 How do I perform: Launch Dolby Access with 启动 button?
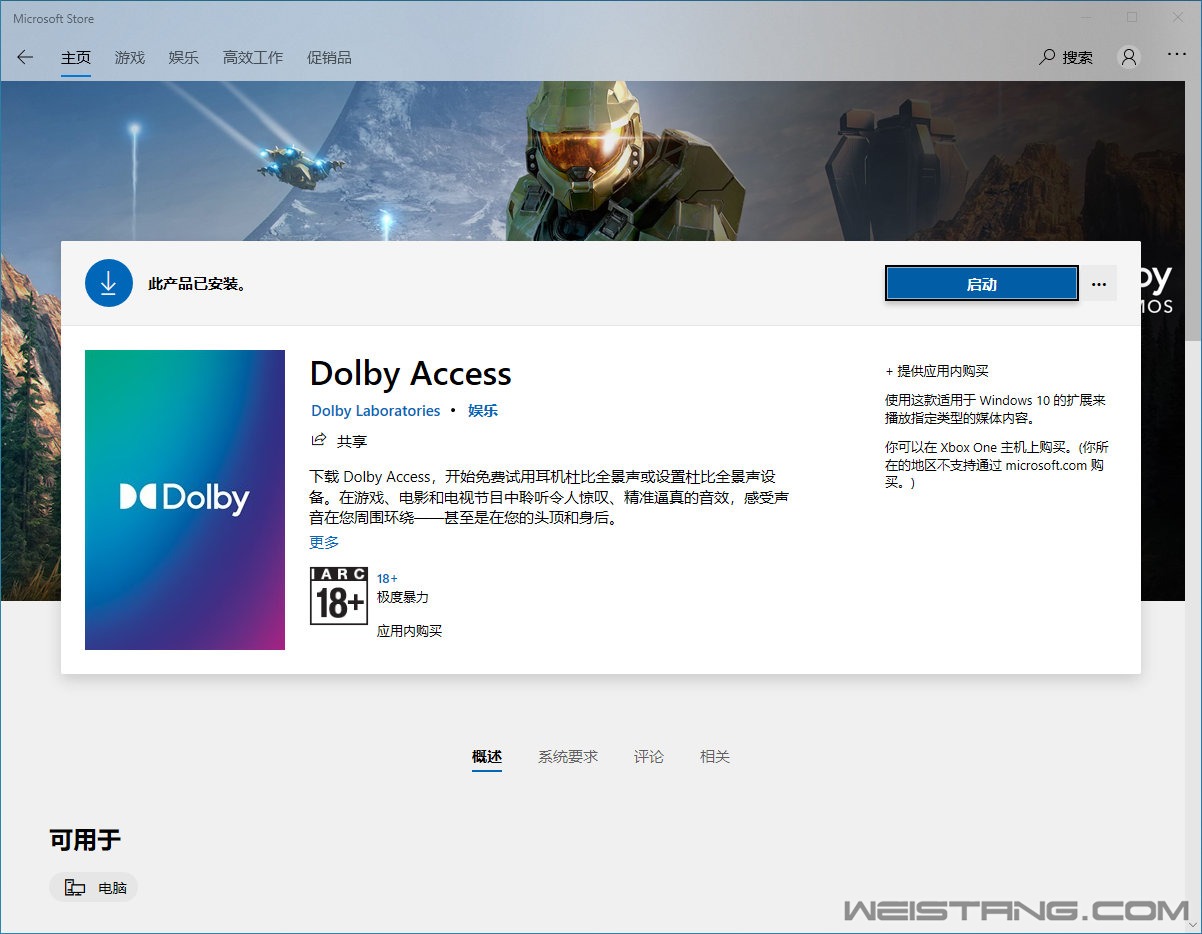coord(981,284)
